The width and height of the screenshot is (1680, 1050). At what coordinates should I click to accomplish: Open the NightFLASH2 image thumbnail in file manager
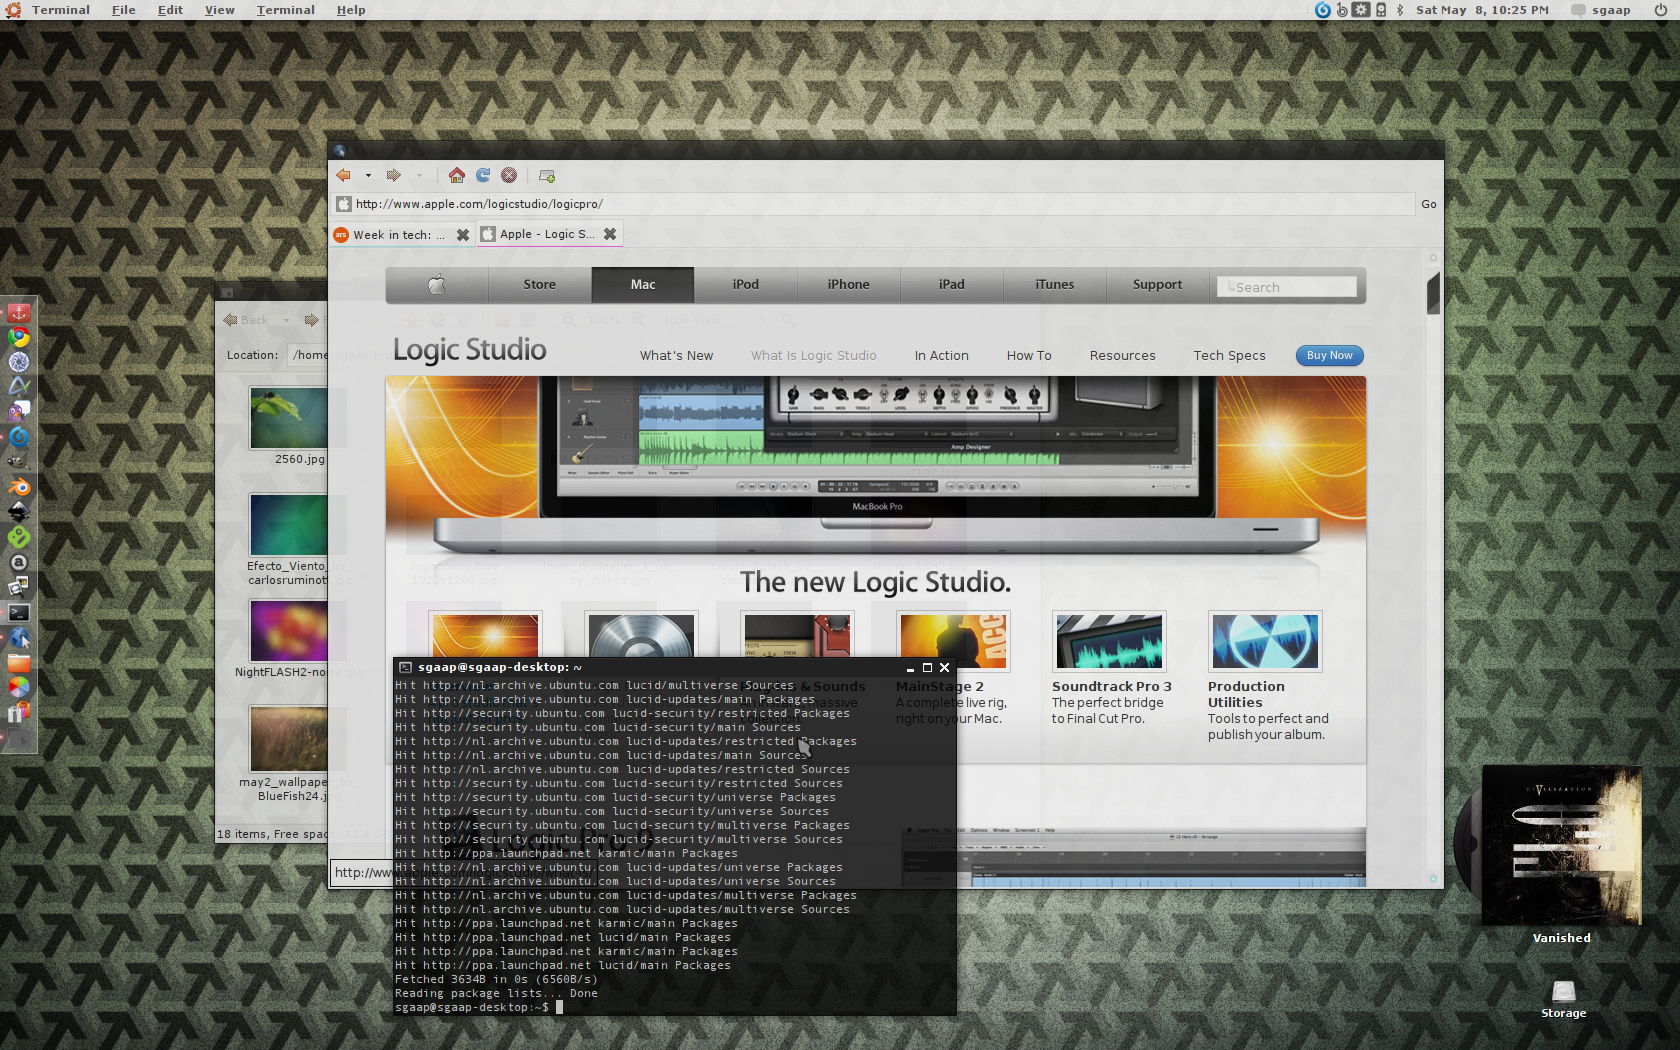pos(289,631)
